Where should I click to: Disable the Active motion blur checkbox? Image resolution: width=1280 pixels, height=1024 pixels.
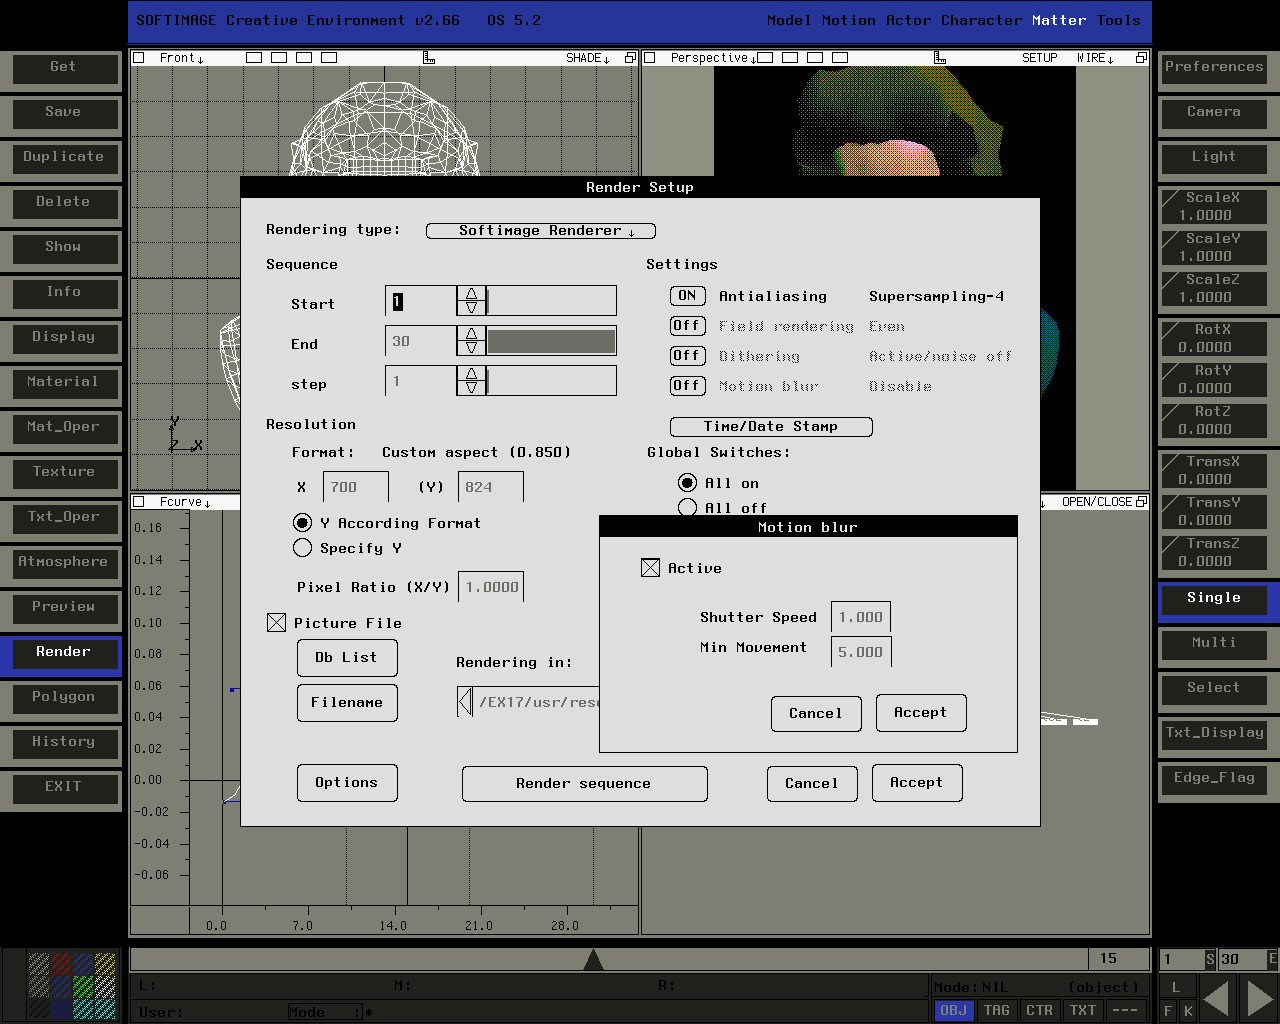click(650, 568)
